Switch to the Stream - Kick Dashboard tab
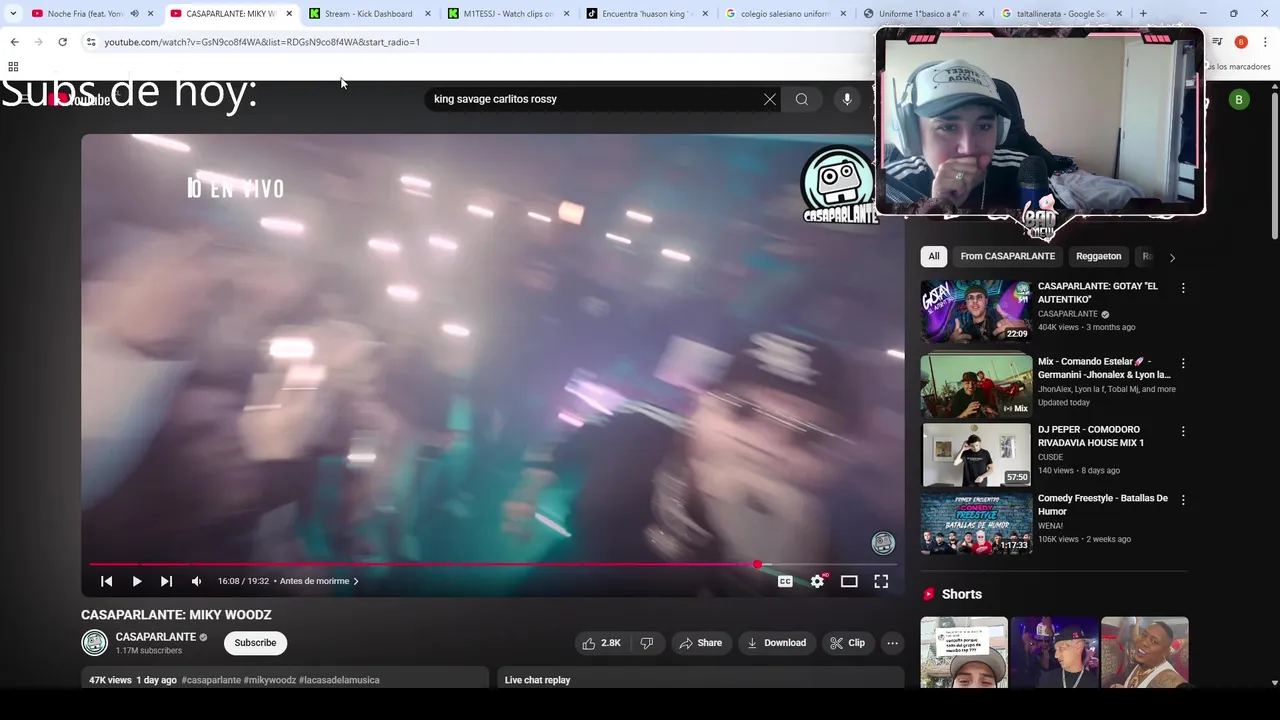The image size is (1280, 720). pos(368,14)
